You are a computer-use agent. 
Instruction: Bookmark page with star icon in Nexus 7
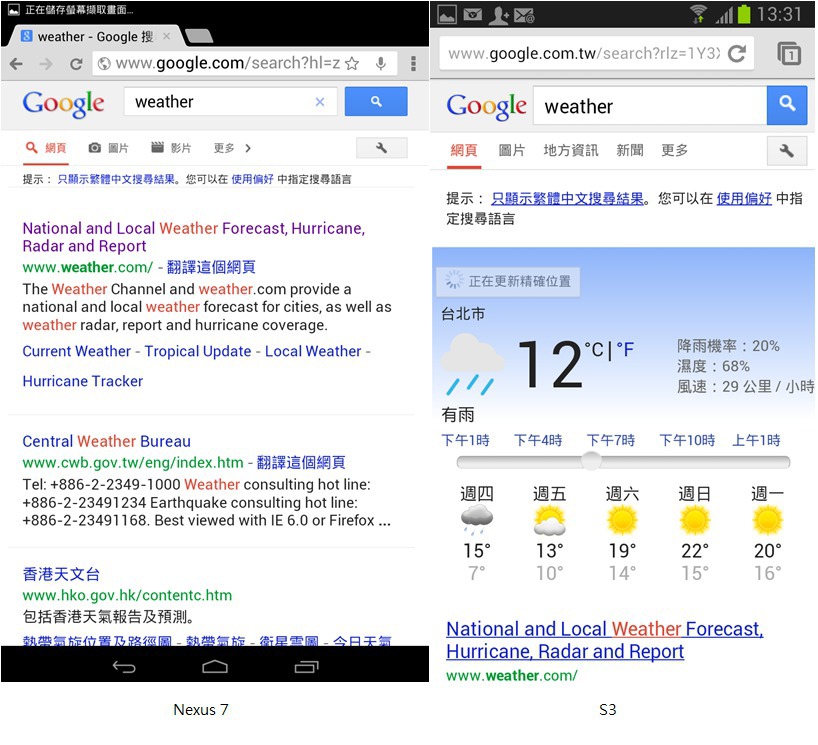click(x=352, y=64)
